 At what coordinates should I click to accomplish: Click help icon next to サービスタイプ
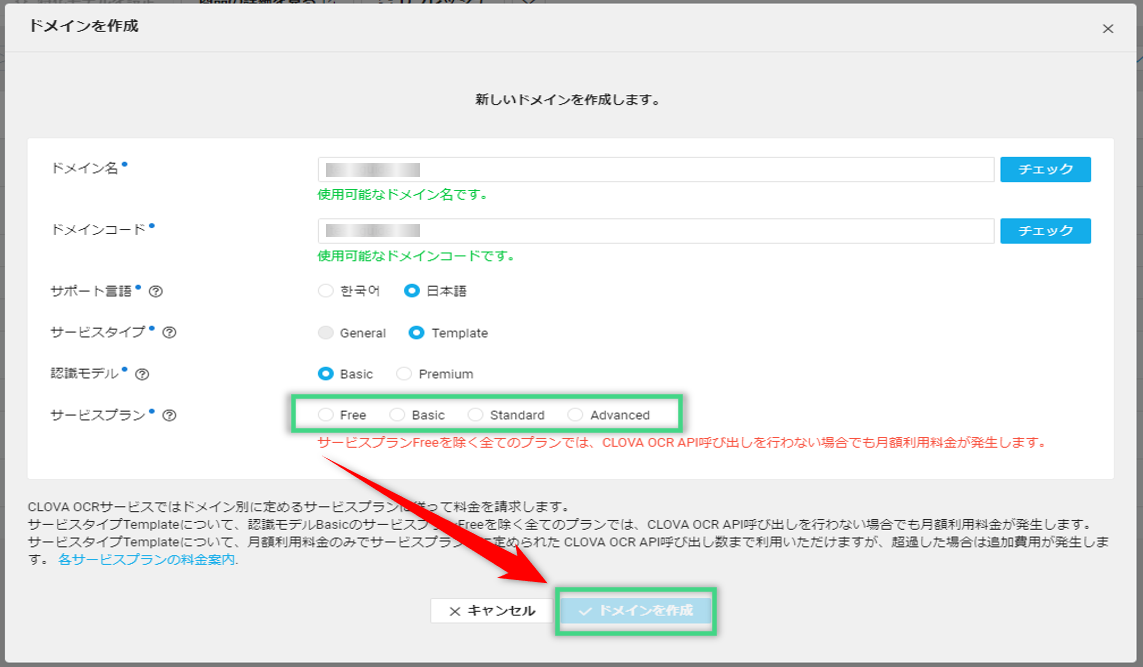169,333
